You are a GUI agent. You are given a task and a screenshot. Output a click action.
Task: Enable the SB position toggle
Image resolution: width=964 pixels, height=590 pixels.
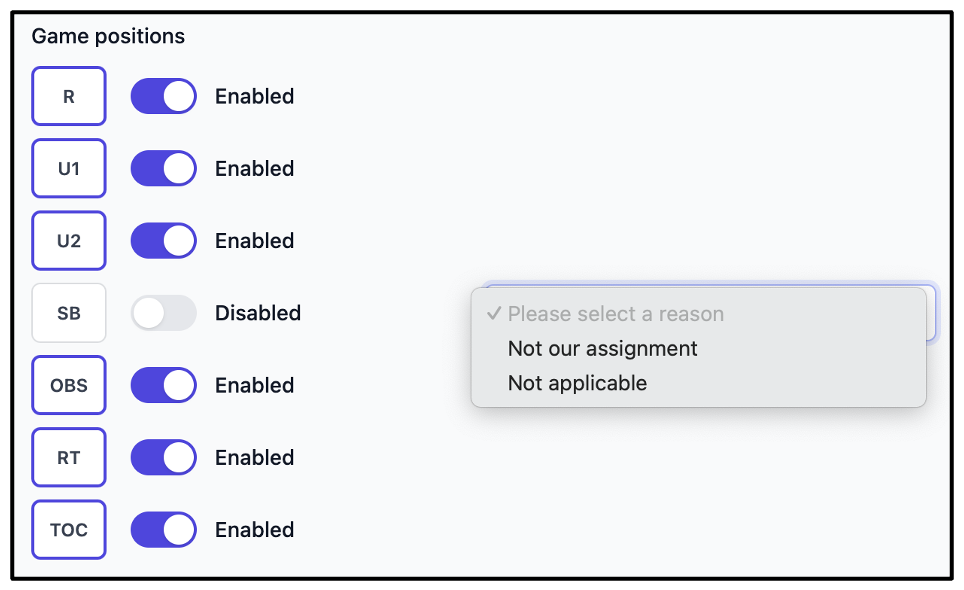point(164,313)
